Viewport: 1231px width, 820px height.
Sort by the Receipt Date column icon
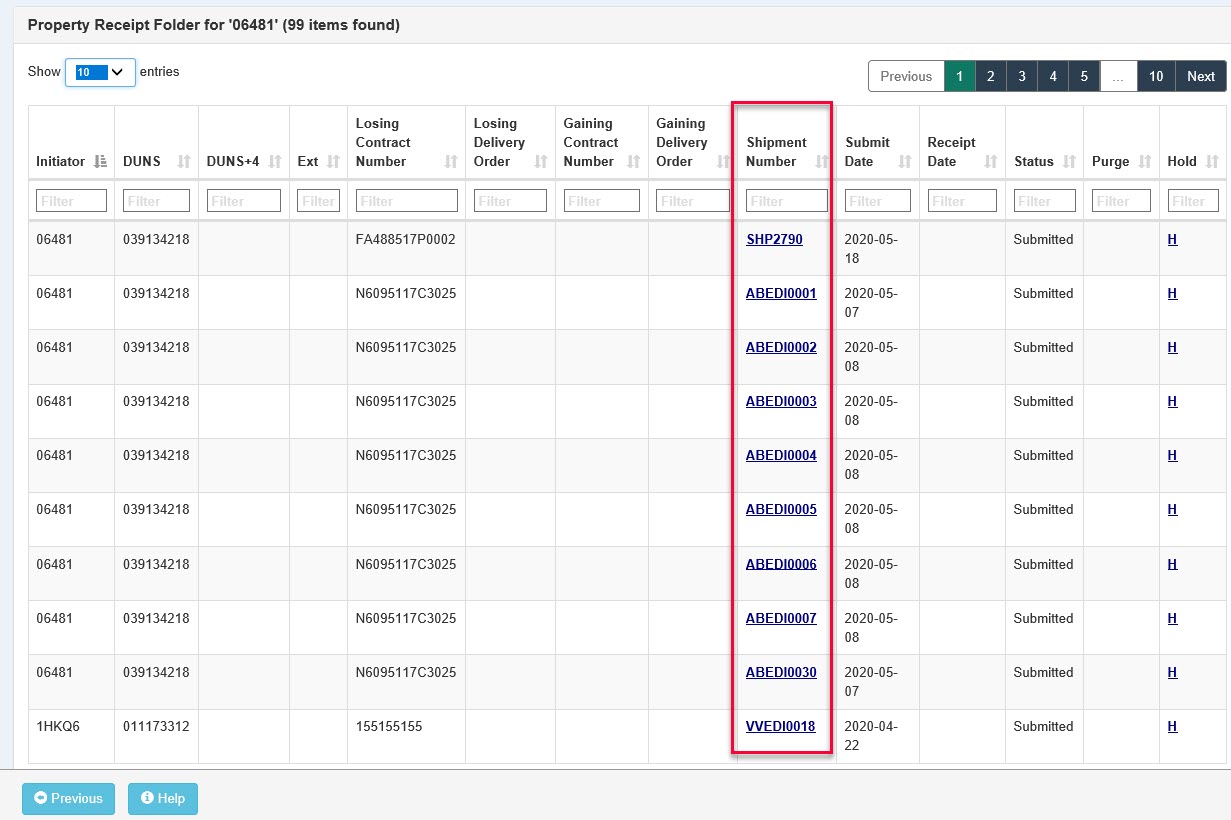991,162
